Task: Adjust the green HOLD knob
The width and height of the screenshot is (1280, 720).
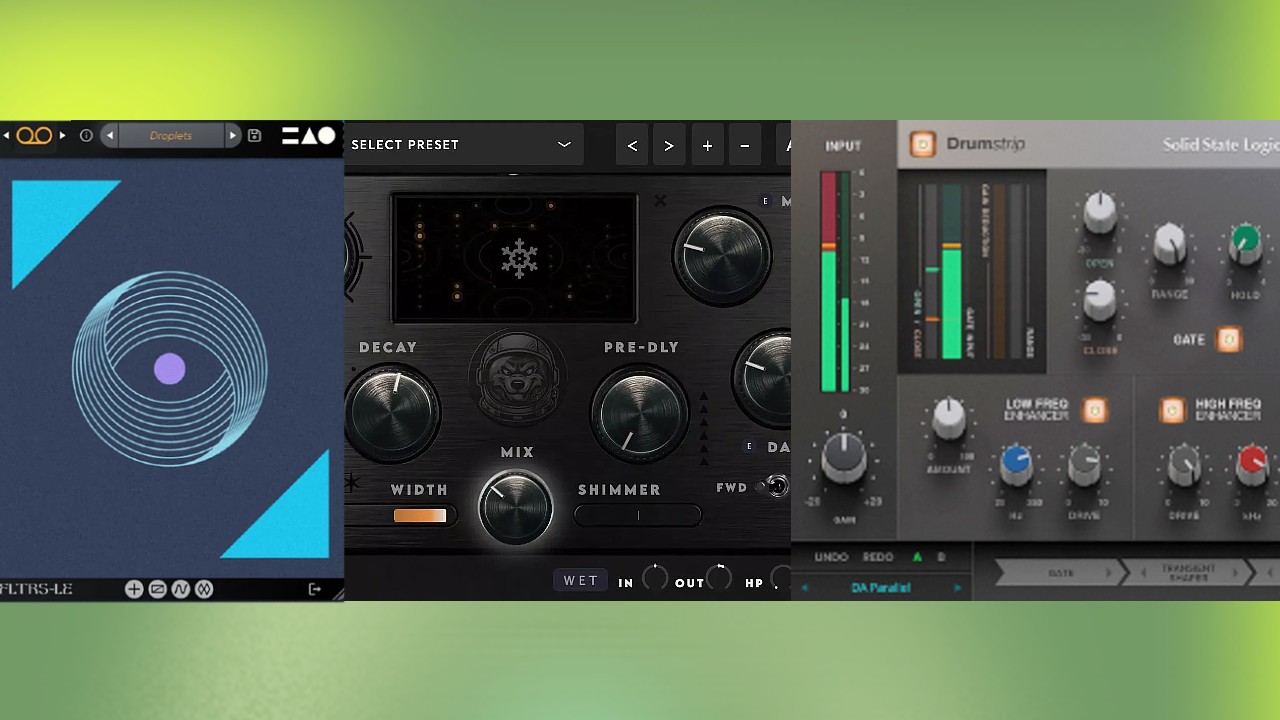Action: [1245, 243]
